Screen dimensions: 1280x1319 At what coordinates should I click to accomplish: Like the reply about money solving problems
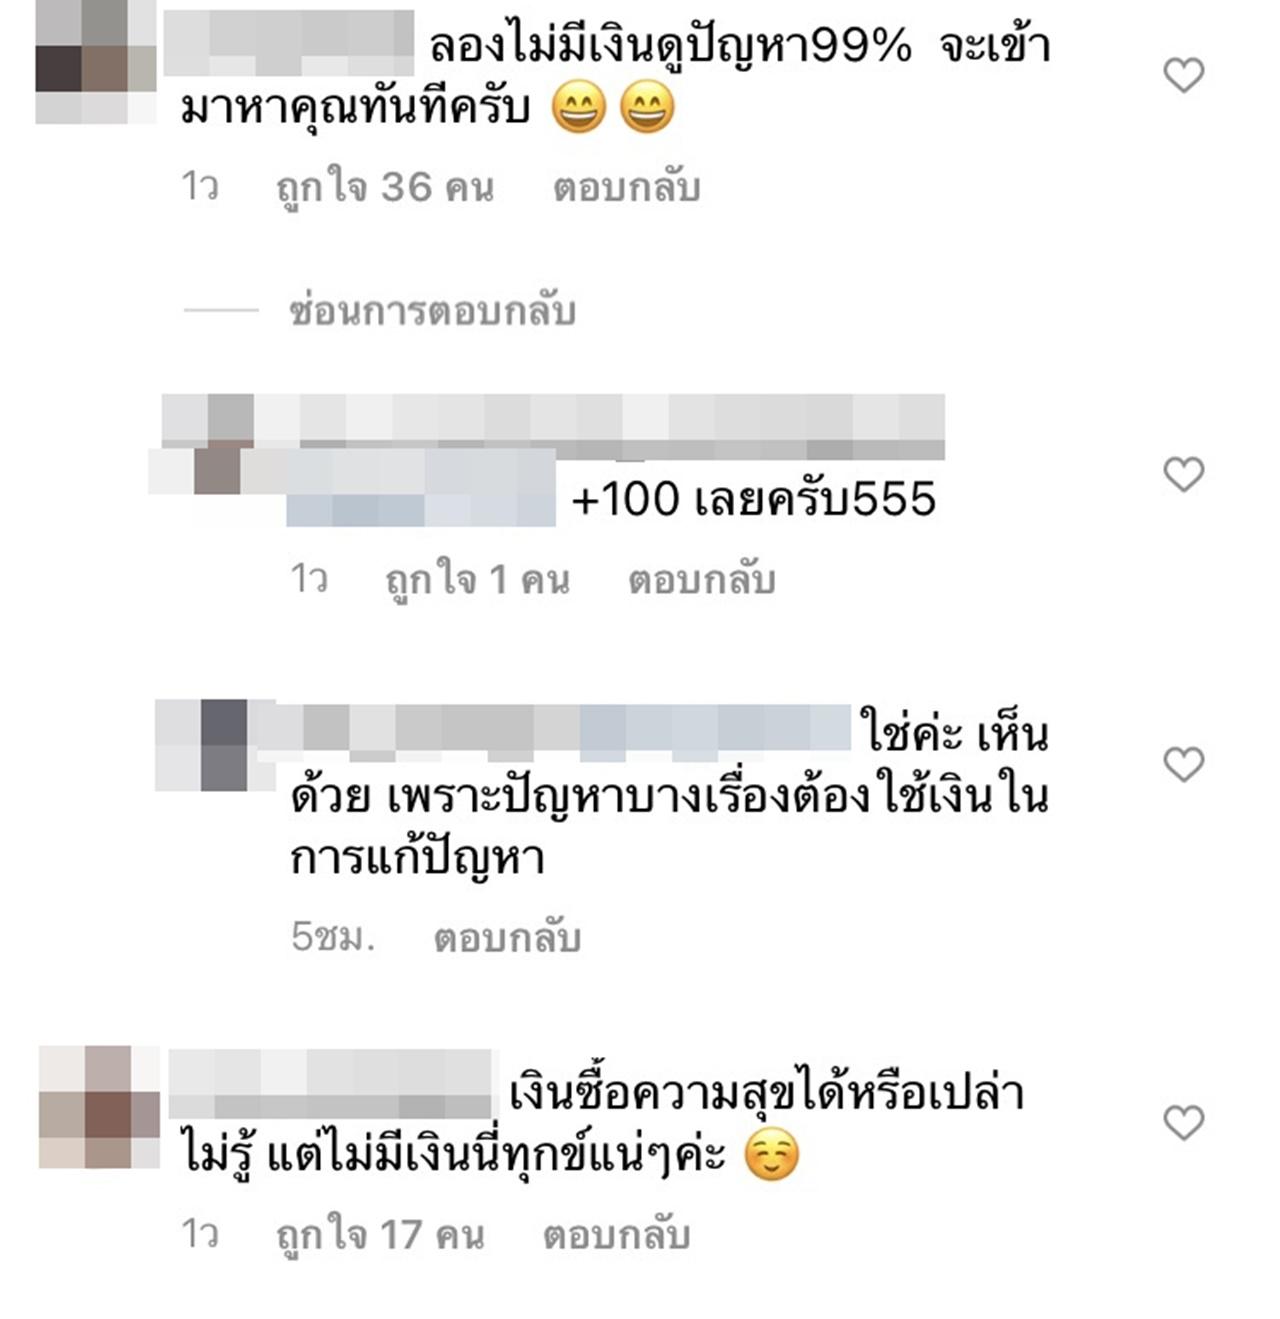tap(1184, 765)
